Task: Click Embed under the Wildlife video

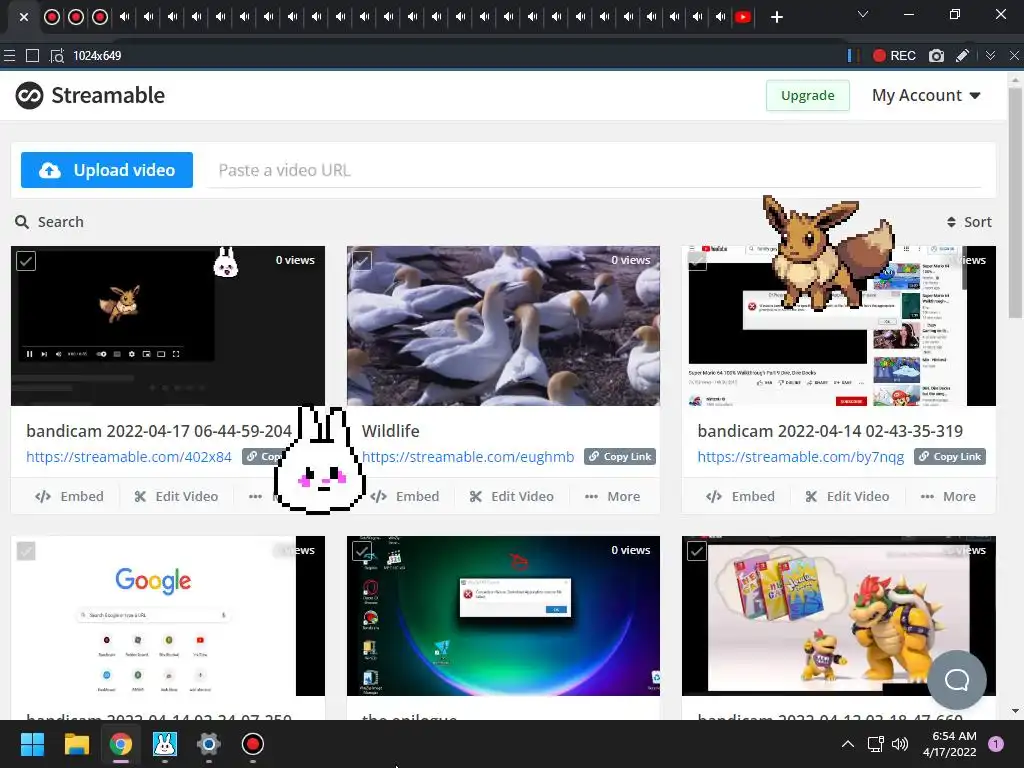Action: coord(405,496)
